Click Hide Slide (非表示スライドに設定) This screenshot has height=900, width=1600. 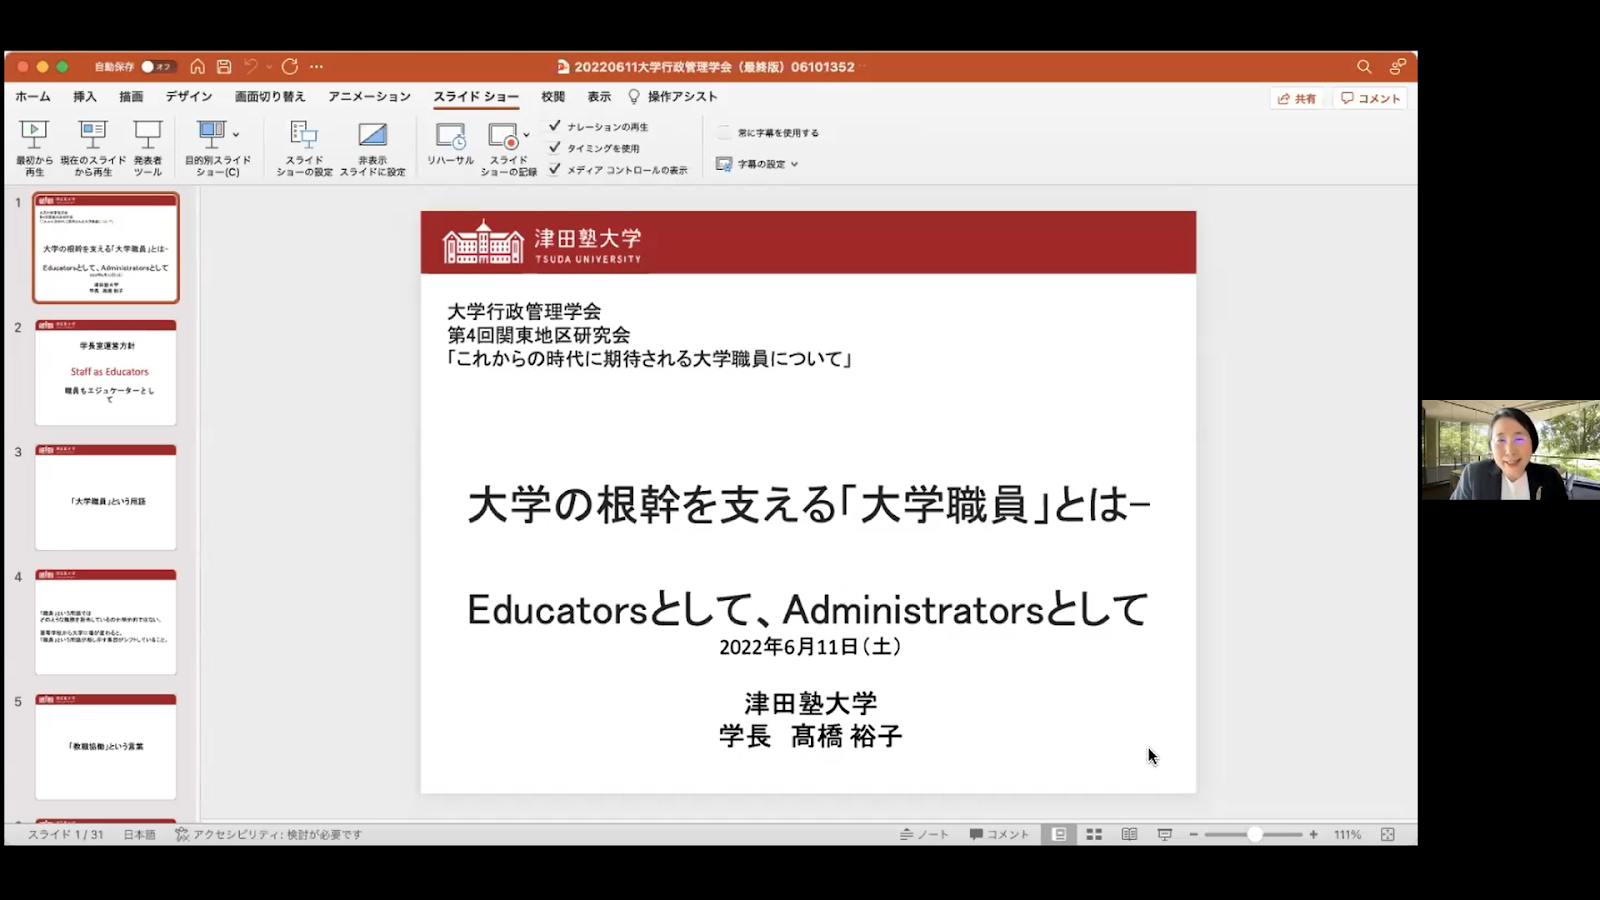(372, 147)
